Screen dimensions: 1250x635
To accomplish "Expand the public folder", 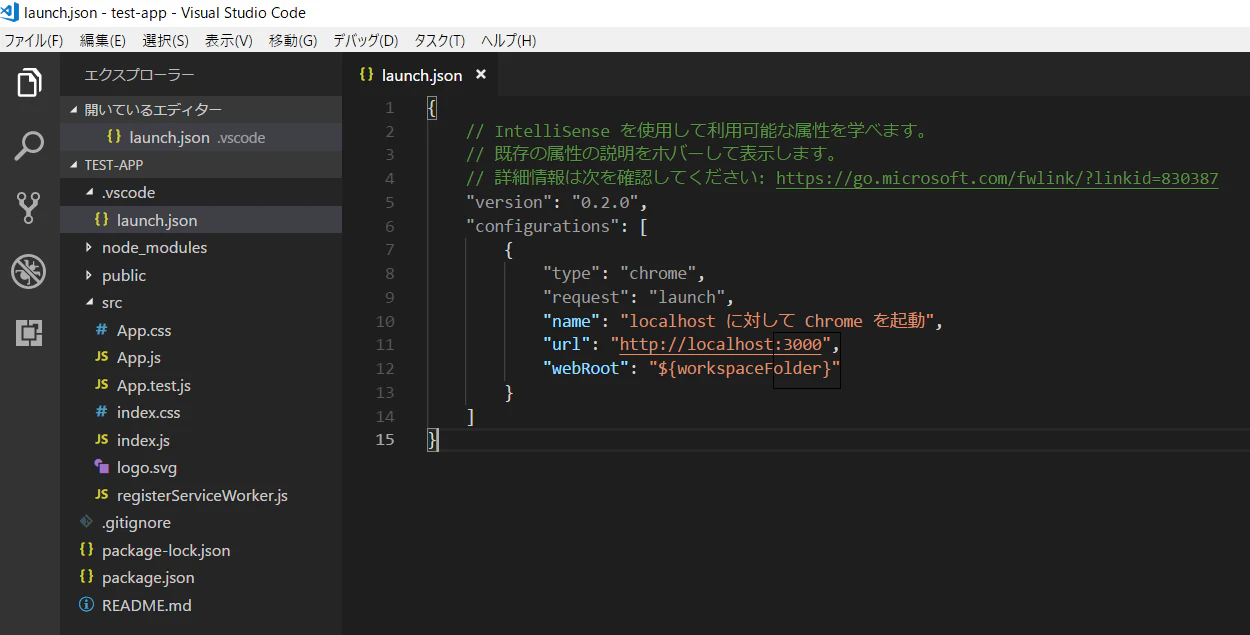I will pyautogui.click(x=89, y=275).
